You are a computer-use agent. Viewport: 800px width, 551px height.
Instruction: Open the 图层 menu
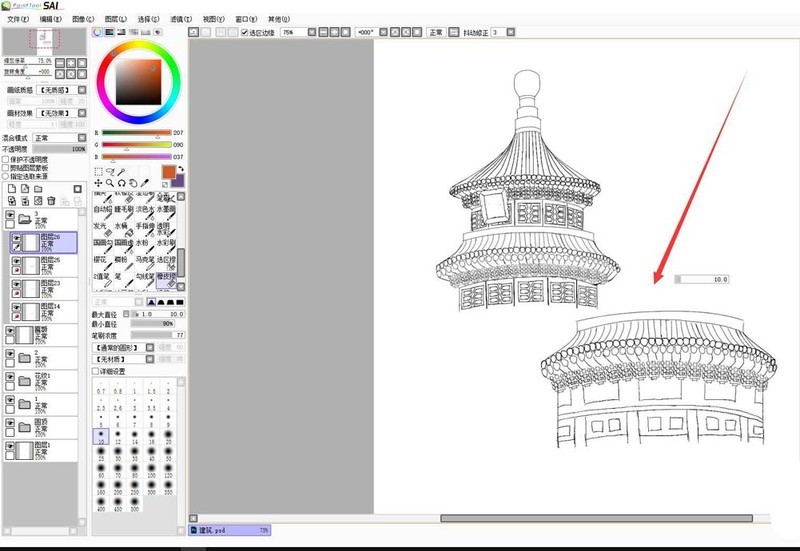point(117,19)
